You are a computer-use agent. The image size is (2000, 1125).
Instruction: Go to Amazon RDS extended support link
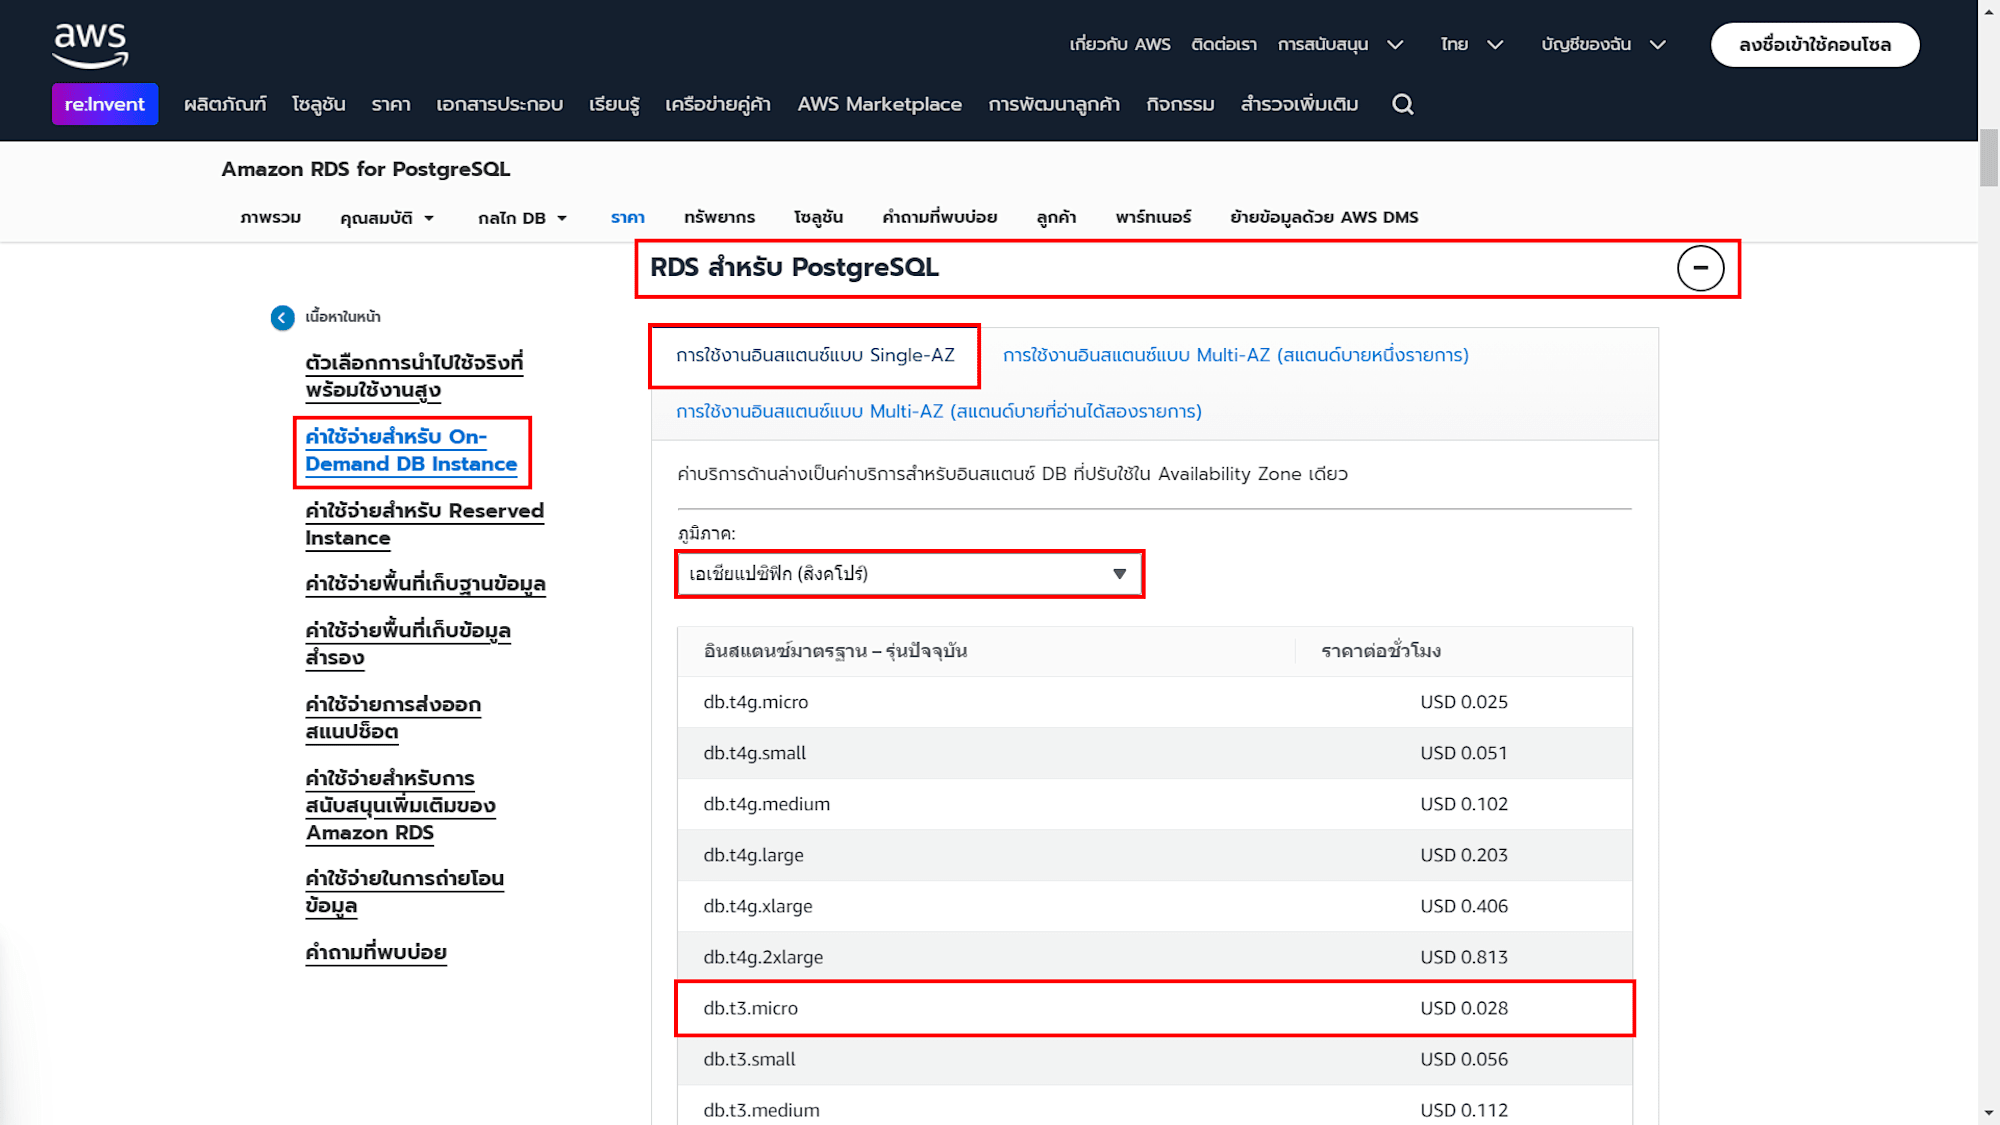coord(400,805)
